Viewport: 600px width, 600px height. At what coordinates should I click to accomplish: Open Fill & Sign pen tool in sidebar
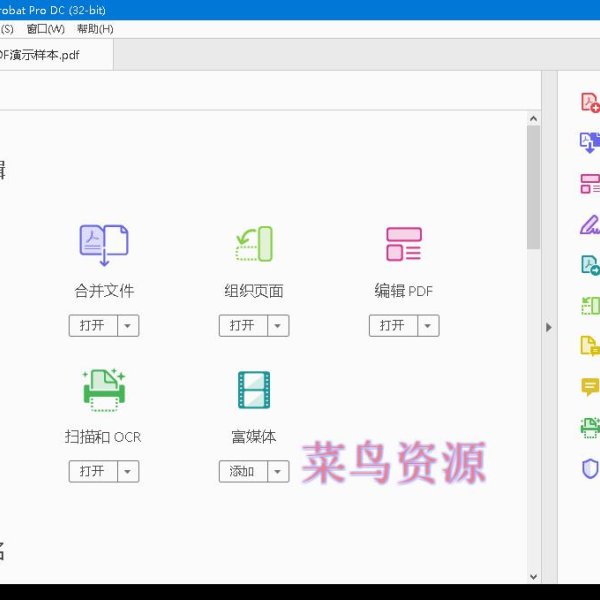pos(590,225)
